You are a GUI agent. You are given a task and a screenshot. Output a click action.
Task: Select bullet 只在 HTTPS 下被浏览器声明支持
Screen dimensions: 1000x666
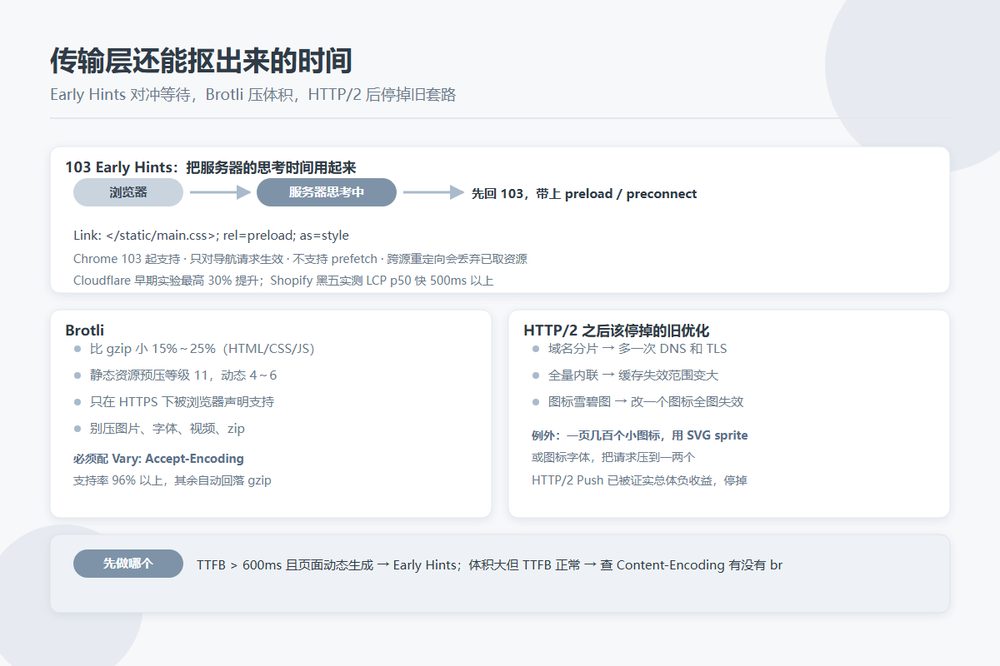coord(182,402)
